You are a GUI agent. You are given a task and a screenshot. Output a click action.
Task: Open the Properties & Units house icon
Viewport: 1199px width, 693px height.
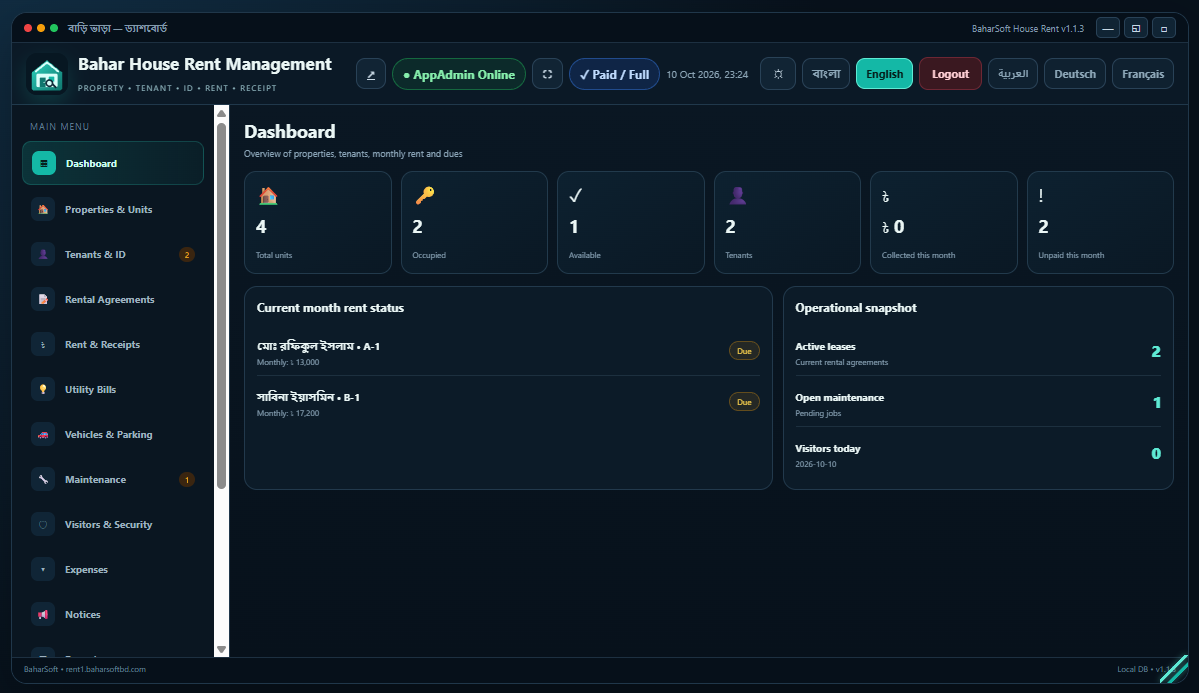[43, 209]
